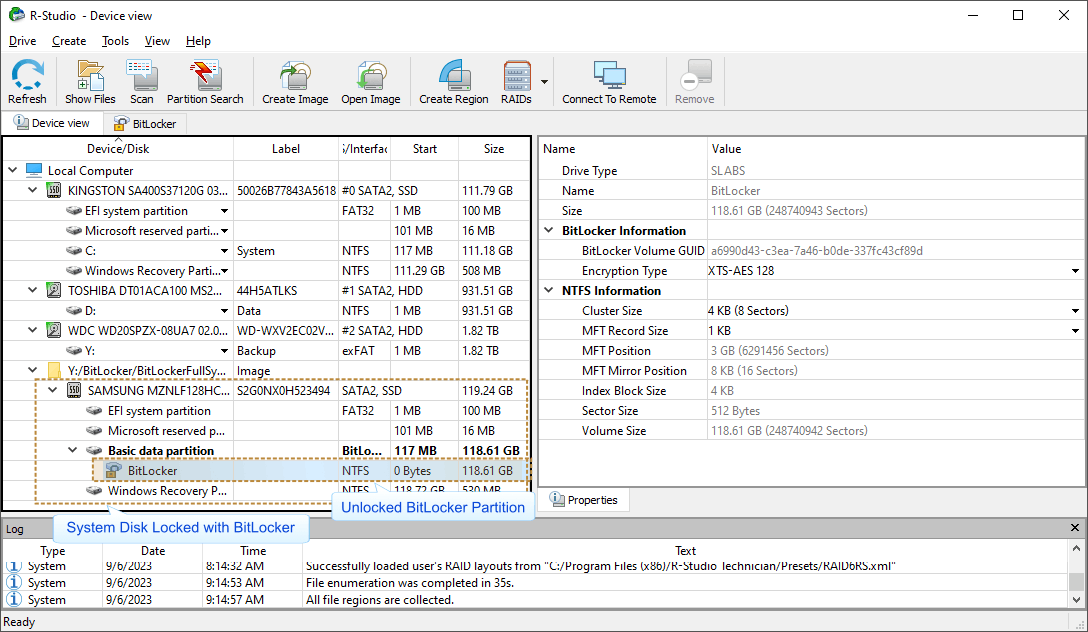Collapse the KINGSTON SA400S37120G drive node
The height and width of the screenshot is (632, 1088).
click(33, 190)
